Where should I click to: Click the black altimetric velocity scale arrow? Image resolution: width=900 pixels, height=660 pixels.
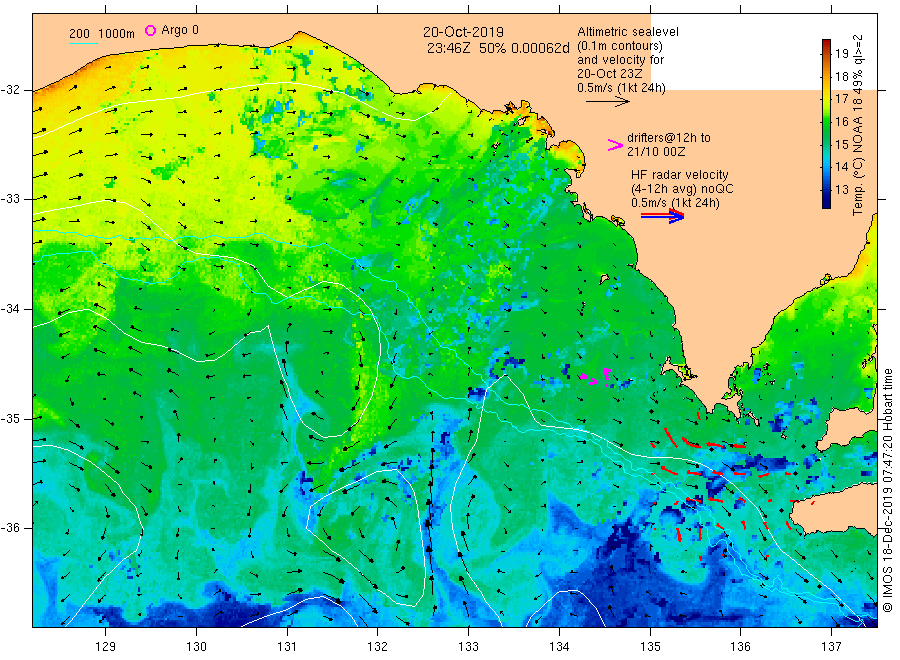click(608, 102)
